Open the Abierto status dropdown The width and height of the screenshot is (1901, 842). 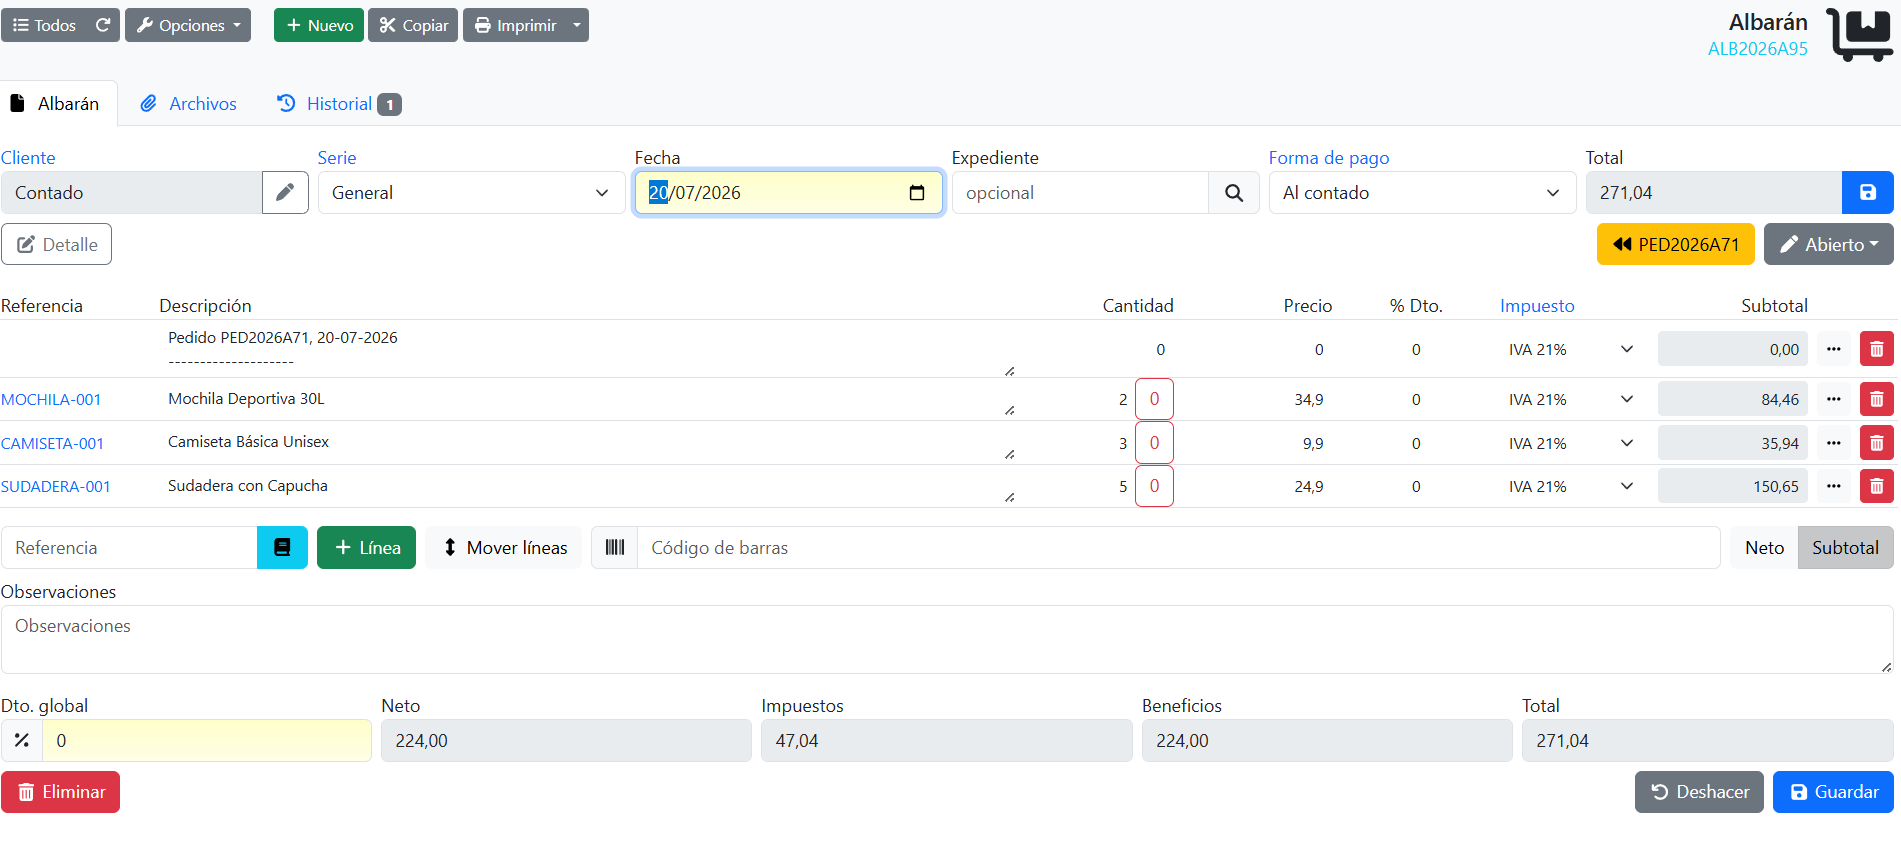pos(1828,244)
